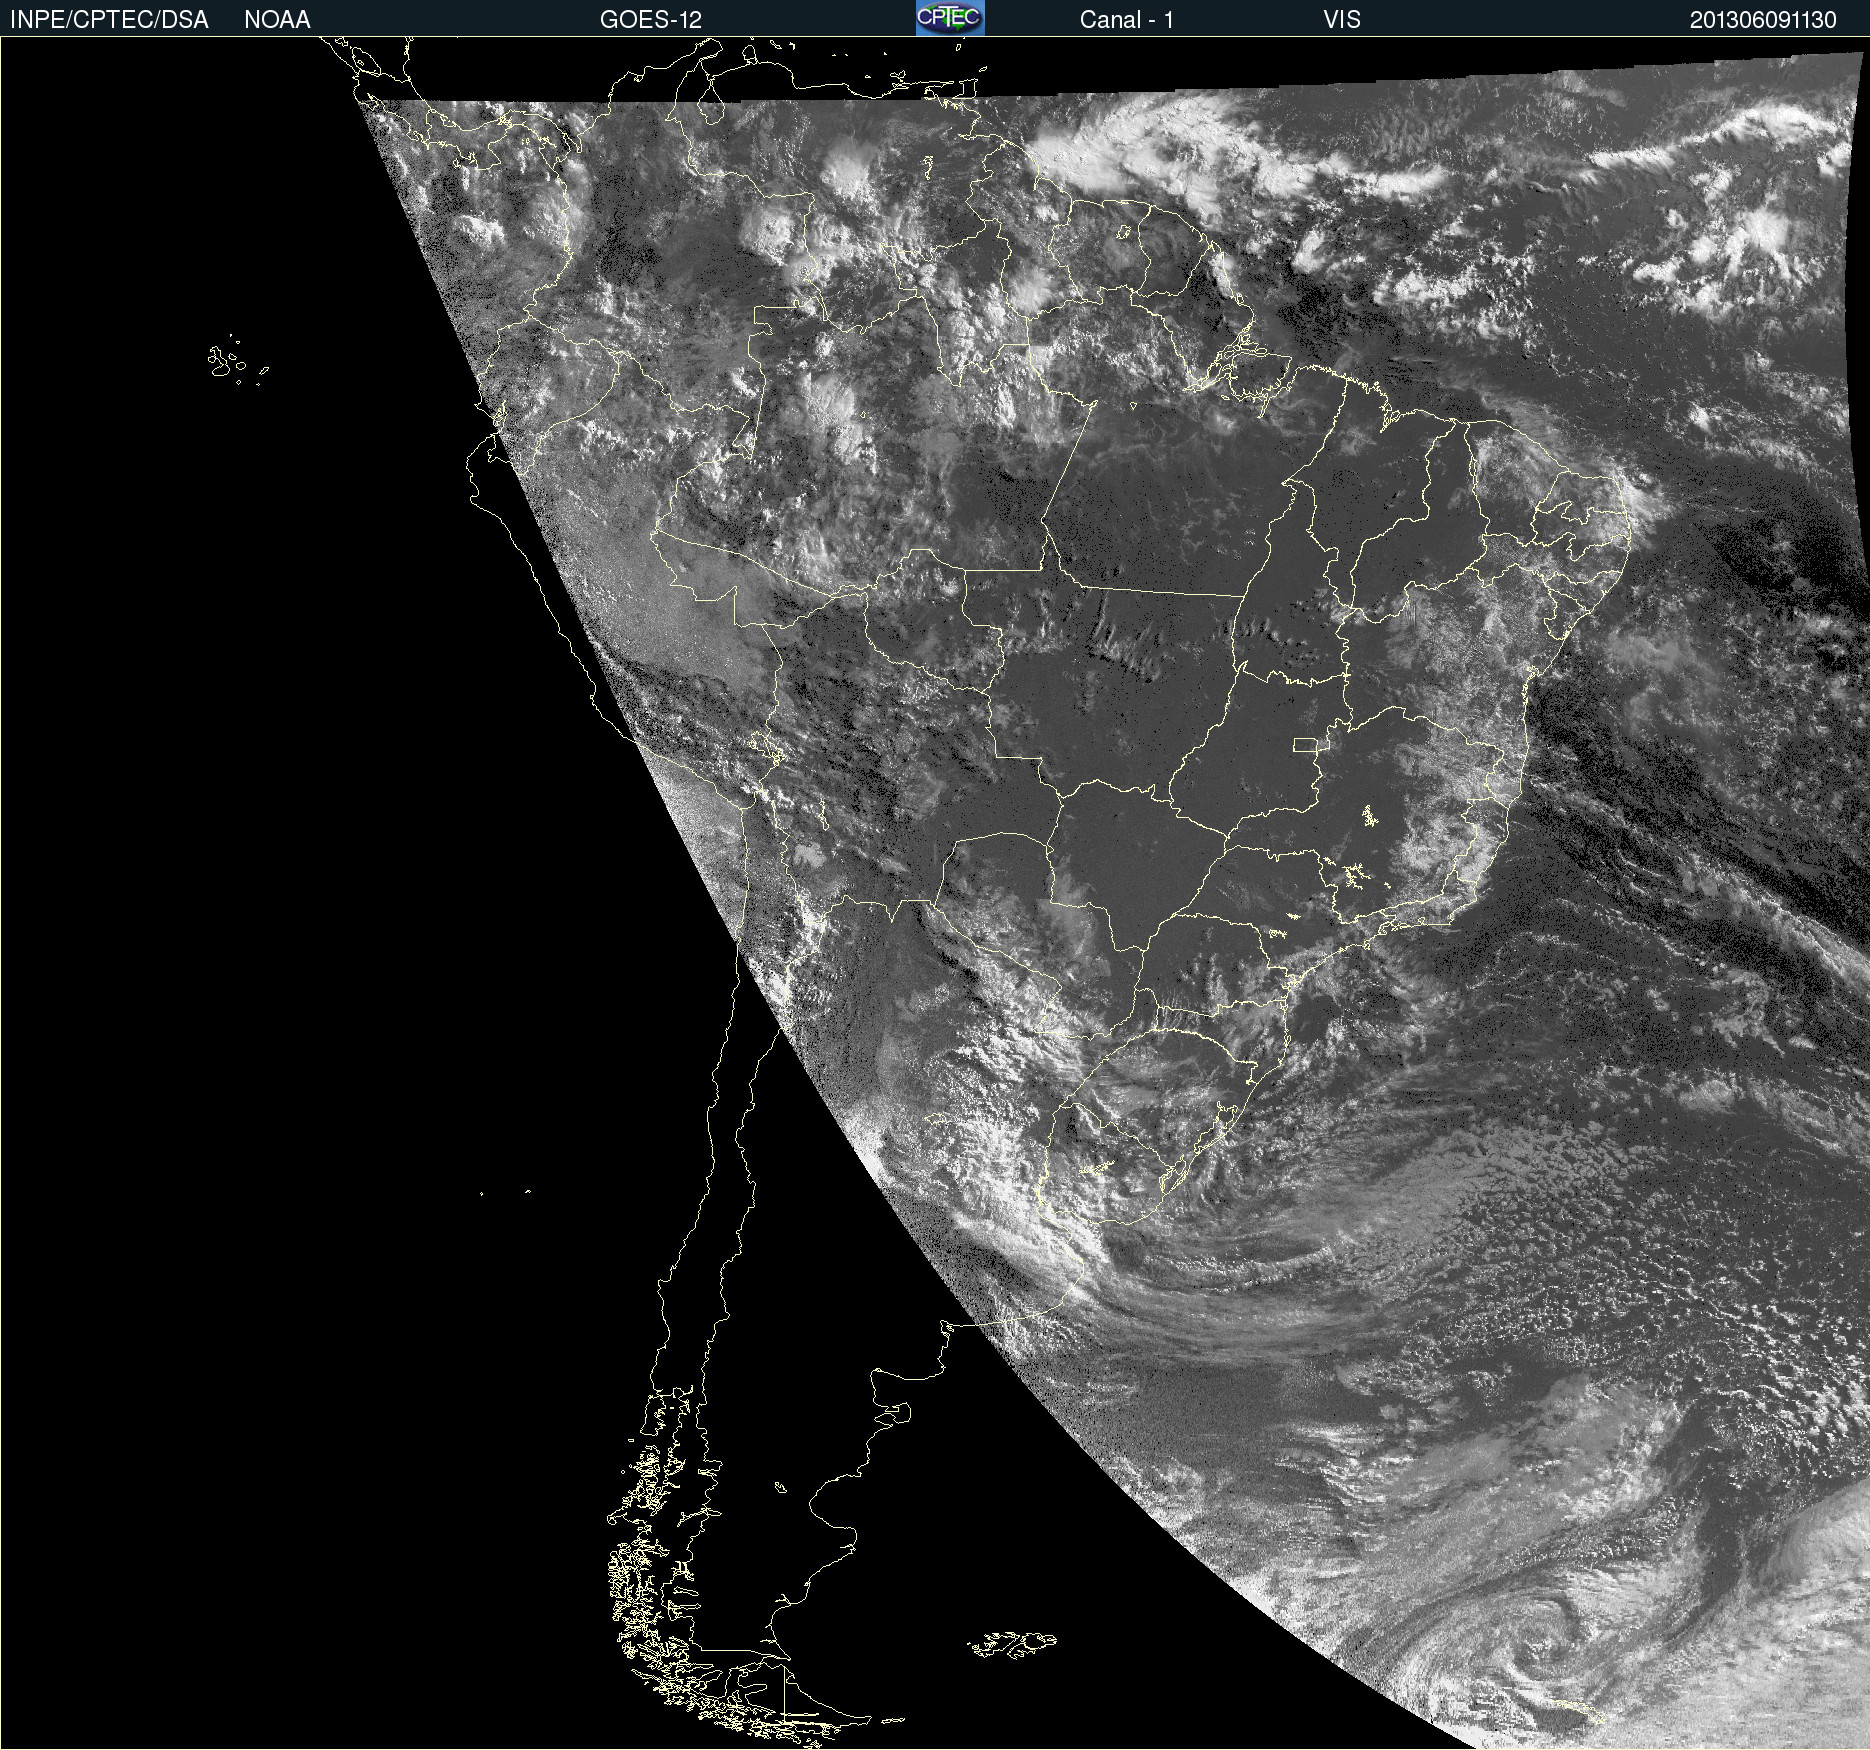Click the timestamp 201306091130
Image resolution: width=1870 pixels, height=1750 pixels.
tap(1763, 20)
